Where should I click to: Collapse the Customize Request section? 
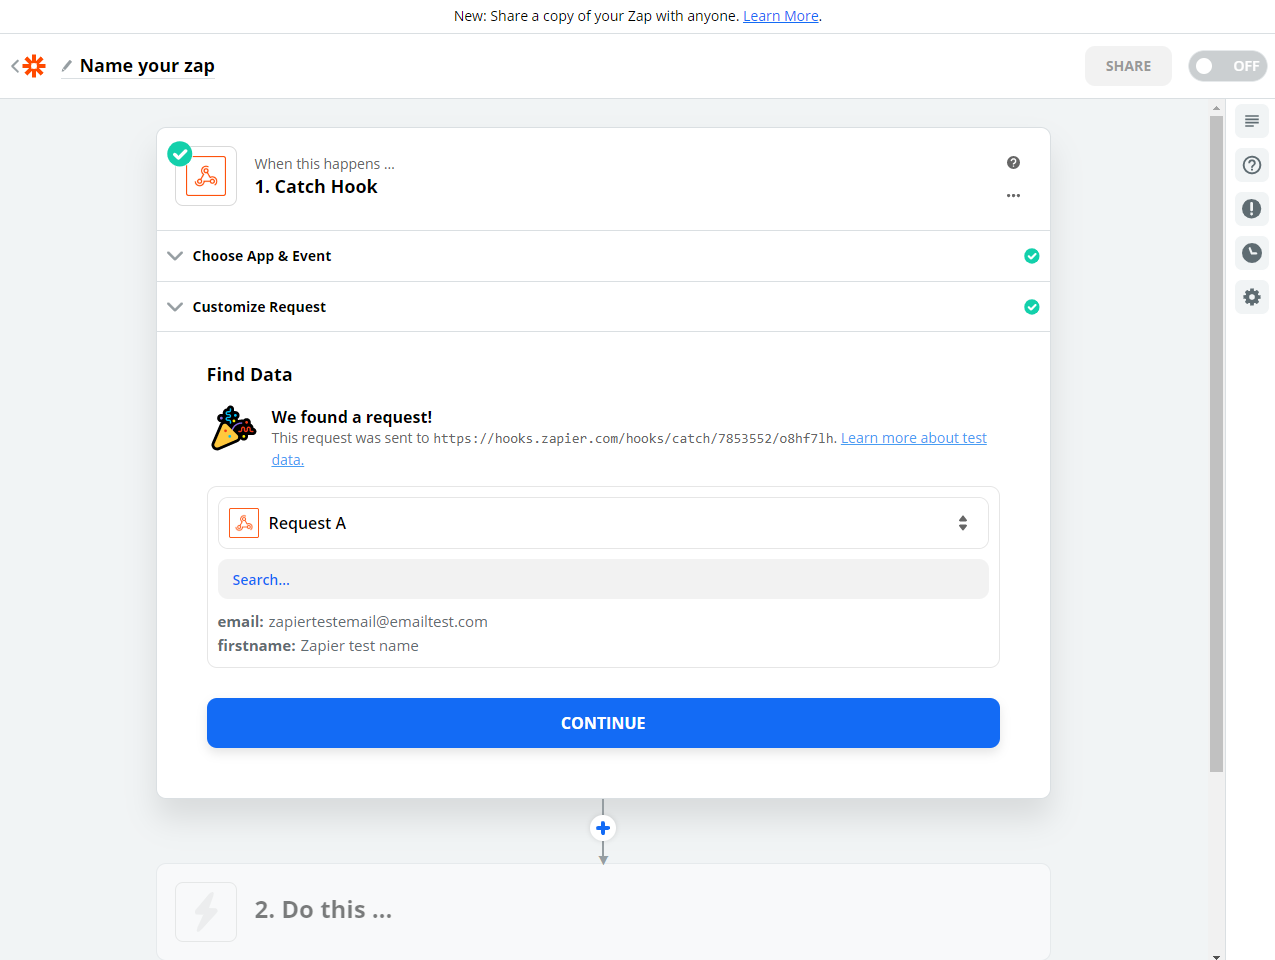(603, 307)
